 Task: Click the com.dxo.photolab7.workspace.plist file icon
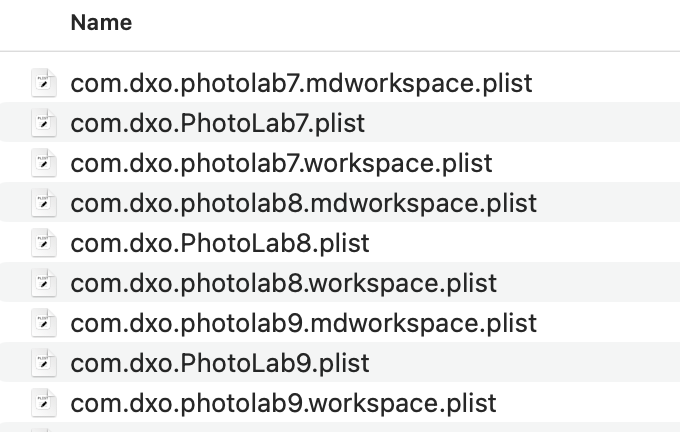click(44, 163)
